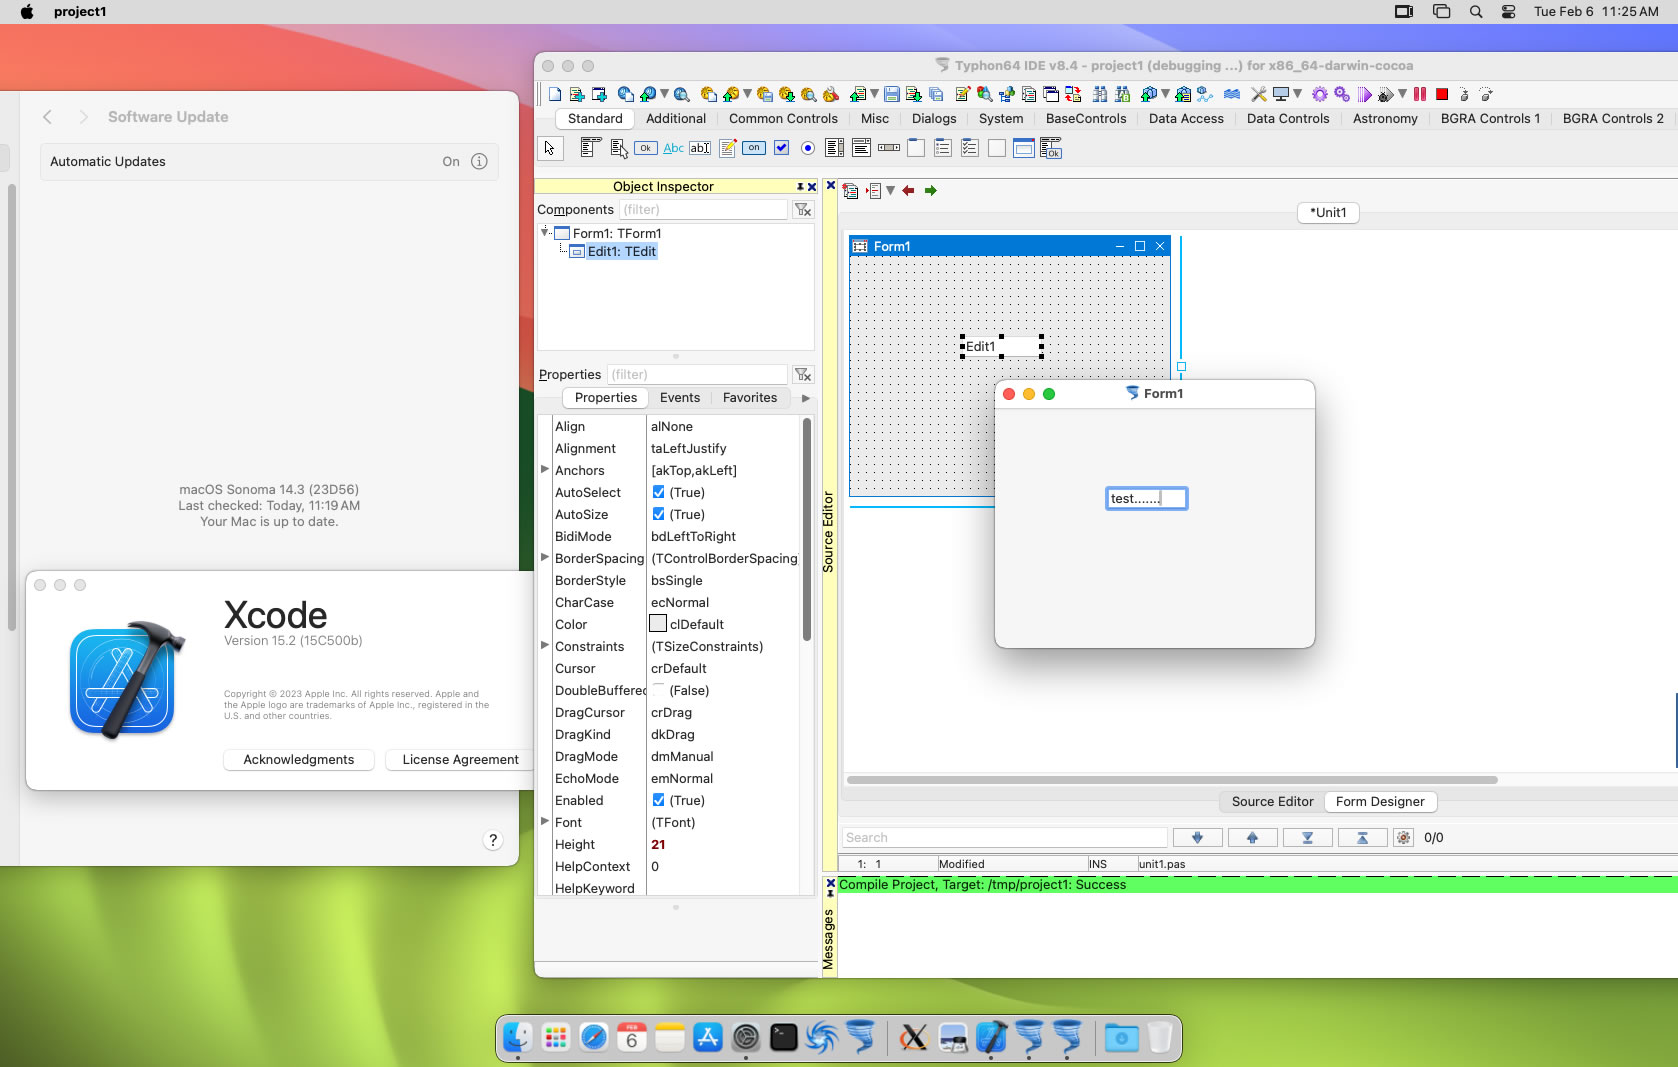
Task: Select the TEdit component icon
Action: tap(700, 148)
